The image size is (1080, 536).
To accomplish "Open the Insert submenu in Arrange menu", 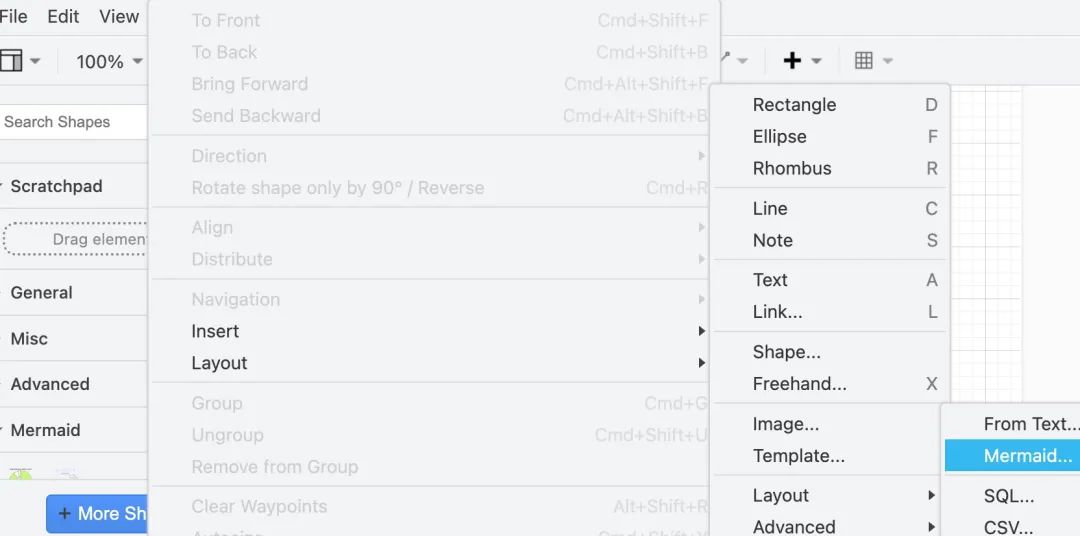I will [215, 331].
